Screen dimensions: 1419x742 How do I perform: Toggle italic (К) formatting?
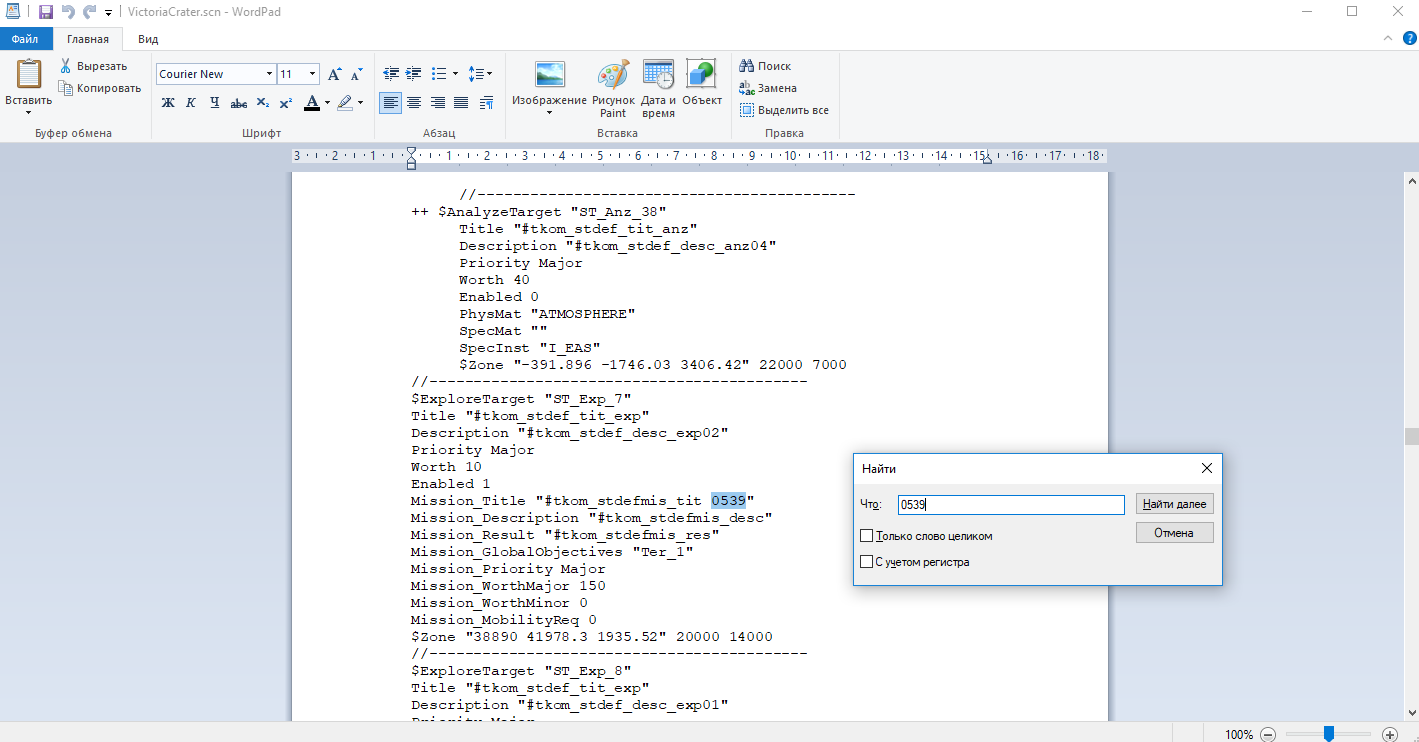pos(191,102)
